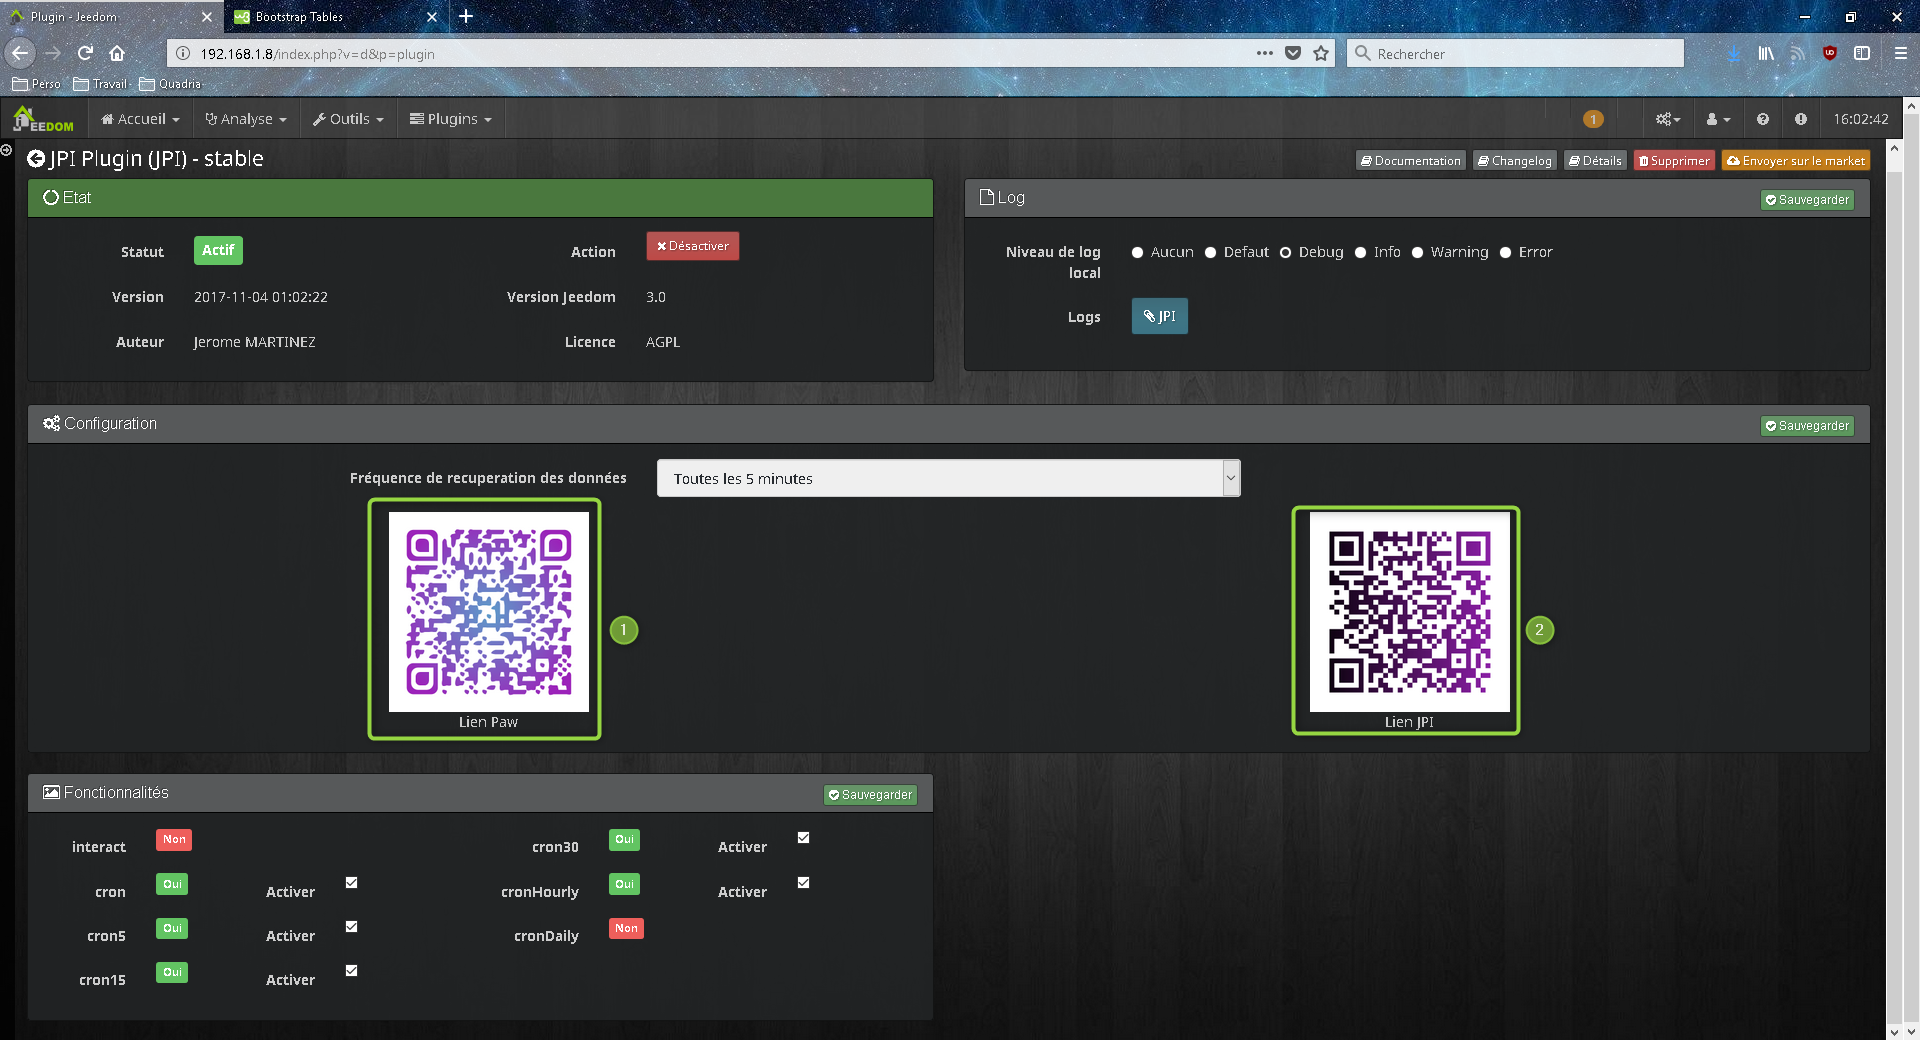
Task: Click the back arrow beside JPI Plugin title
Action: (36, 158)
